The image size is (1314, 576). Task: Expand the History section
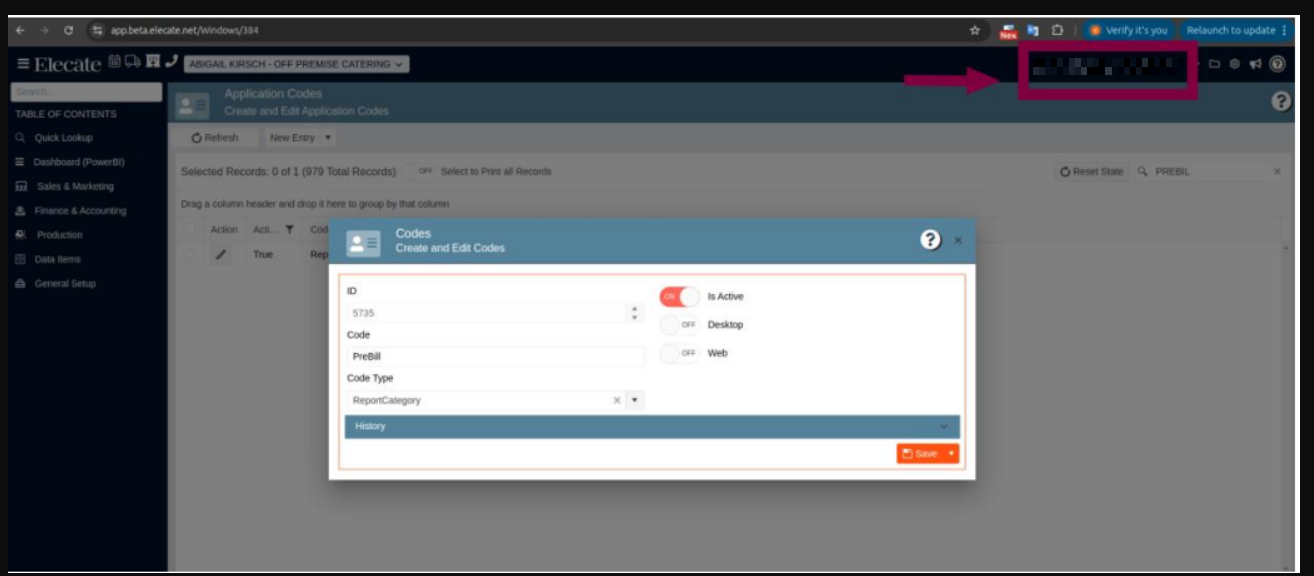[x=651, y=427]
